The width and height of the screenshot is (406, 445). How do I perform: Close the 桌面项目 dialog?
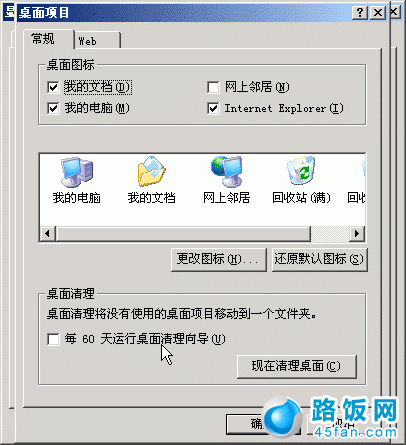point(378,13)
